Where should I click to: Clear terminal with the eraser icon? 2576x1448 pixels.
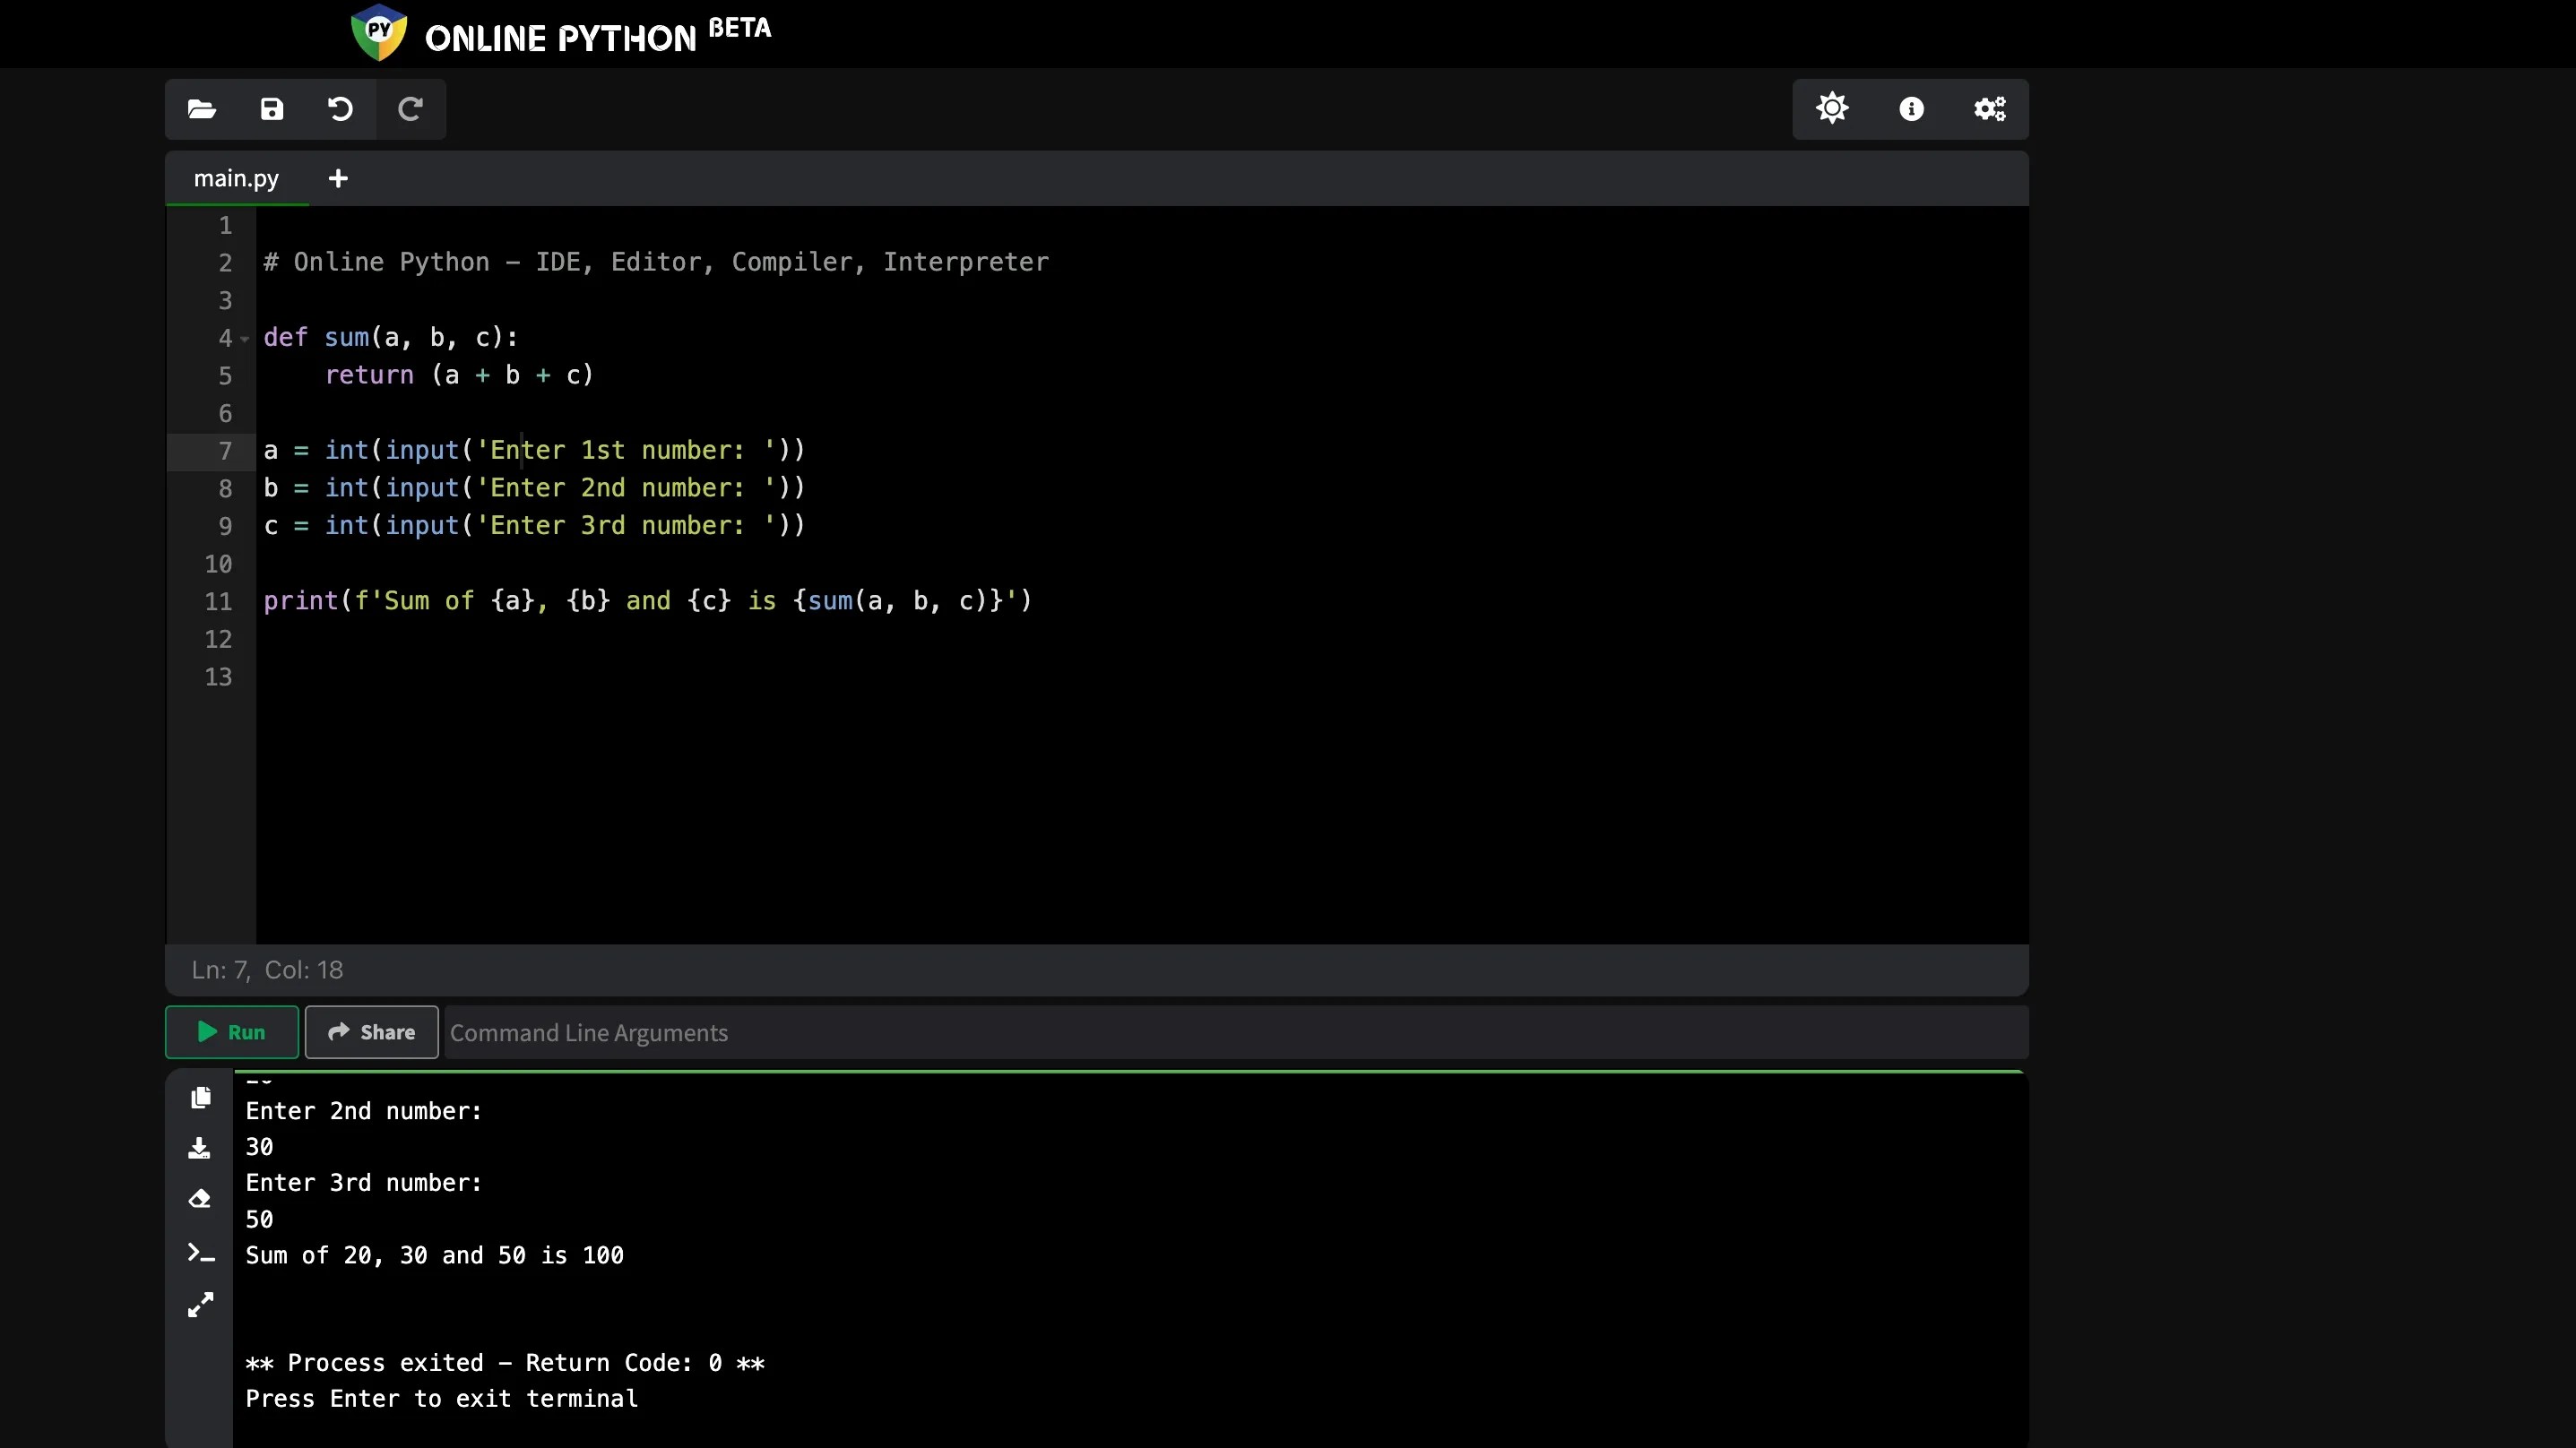200,1199
